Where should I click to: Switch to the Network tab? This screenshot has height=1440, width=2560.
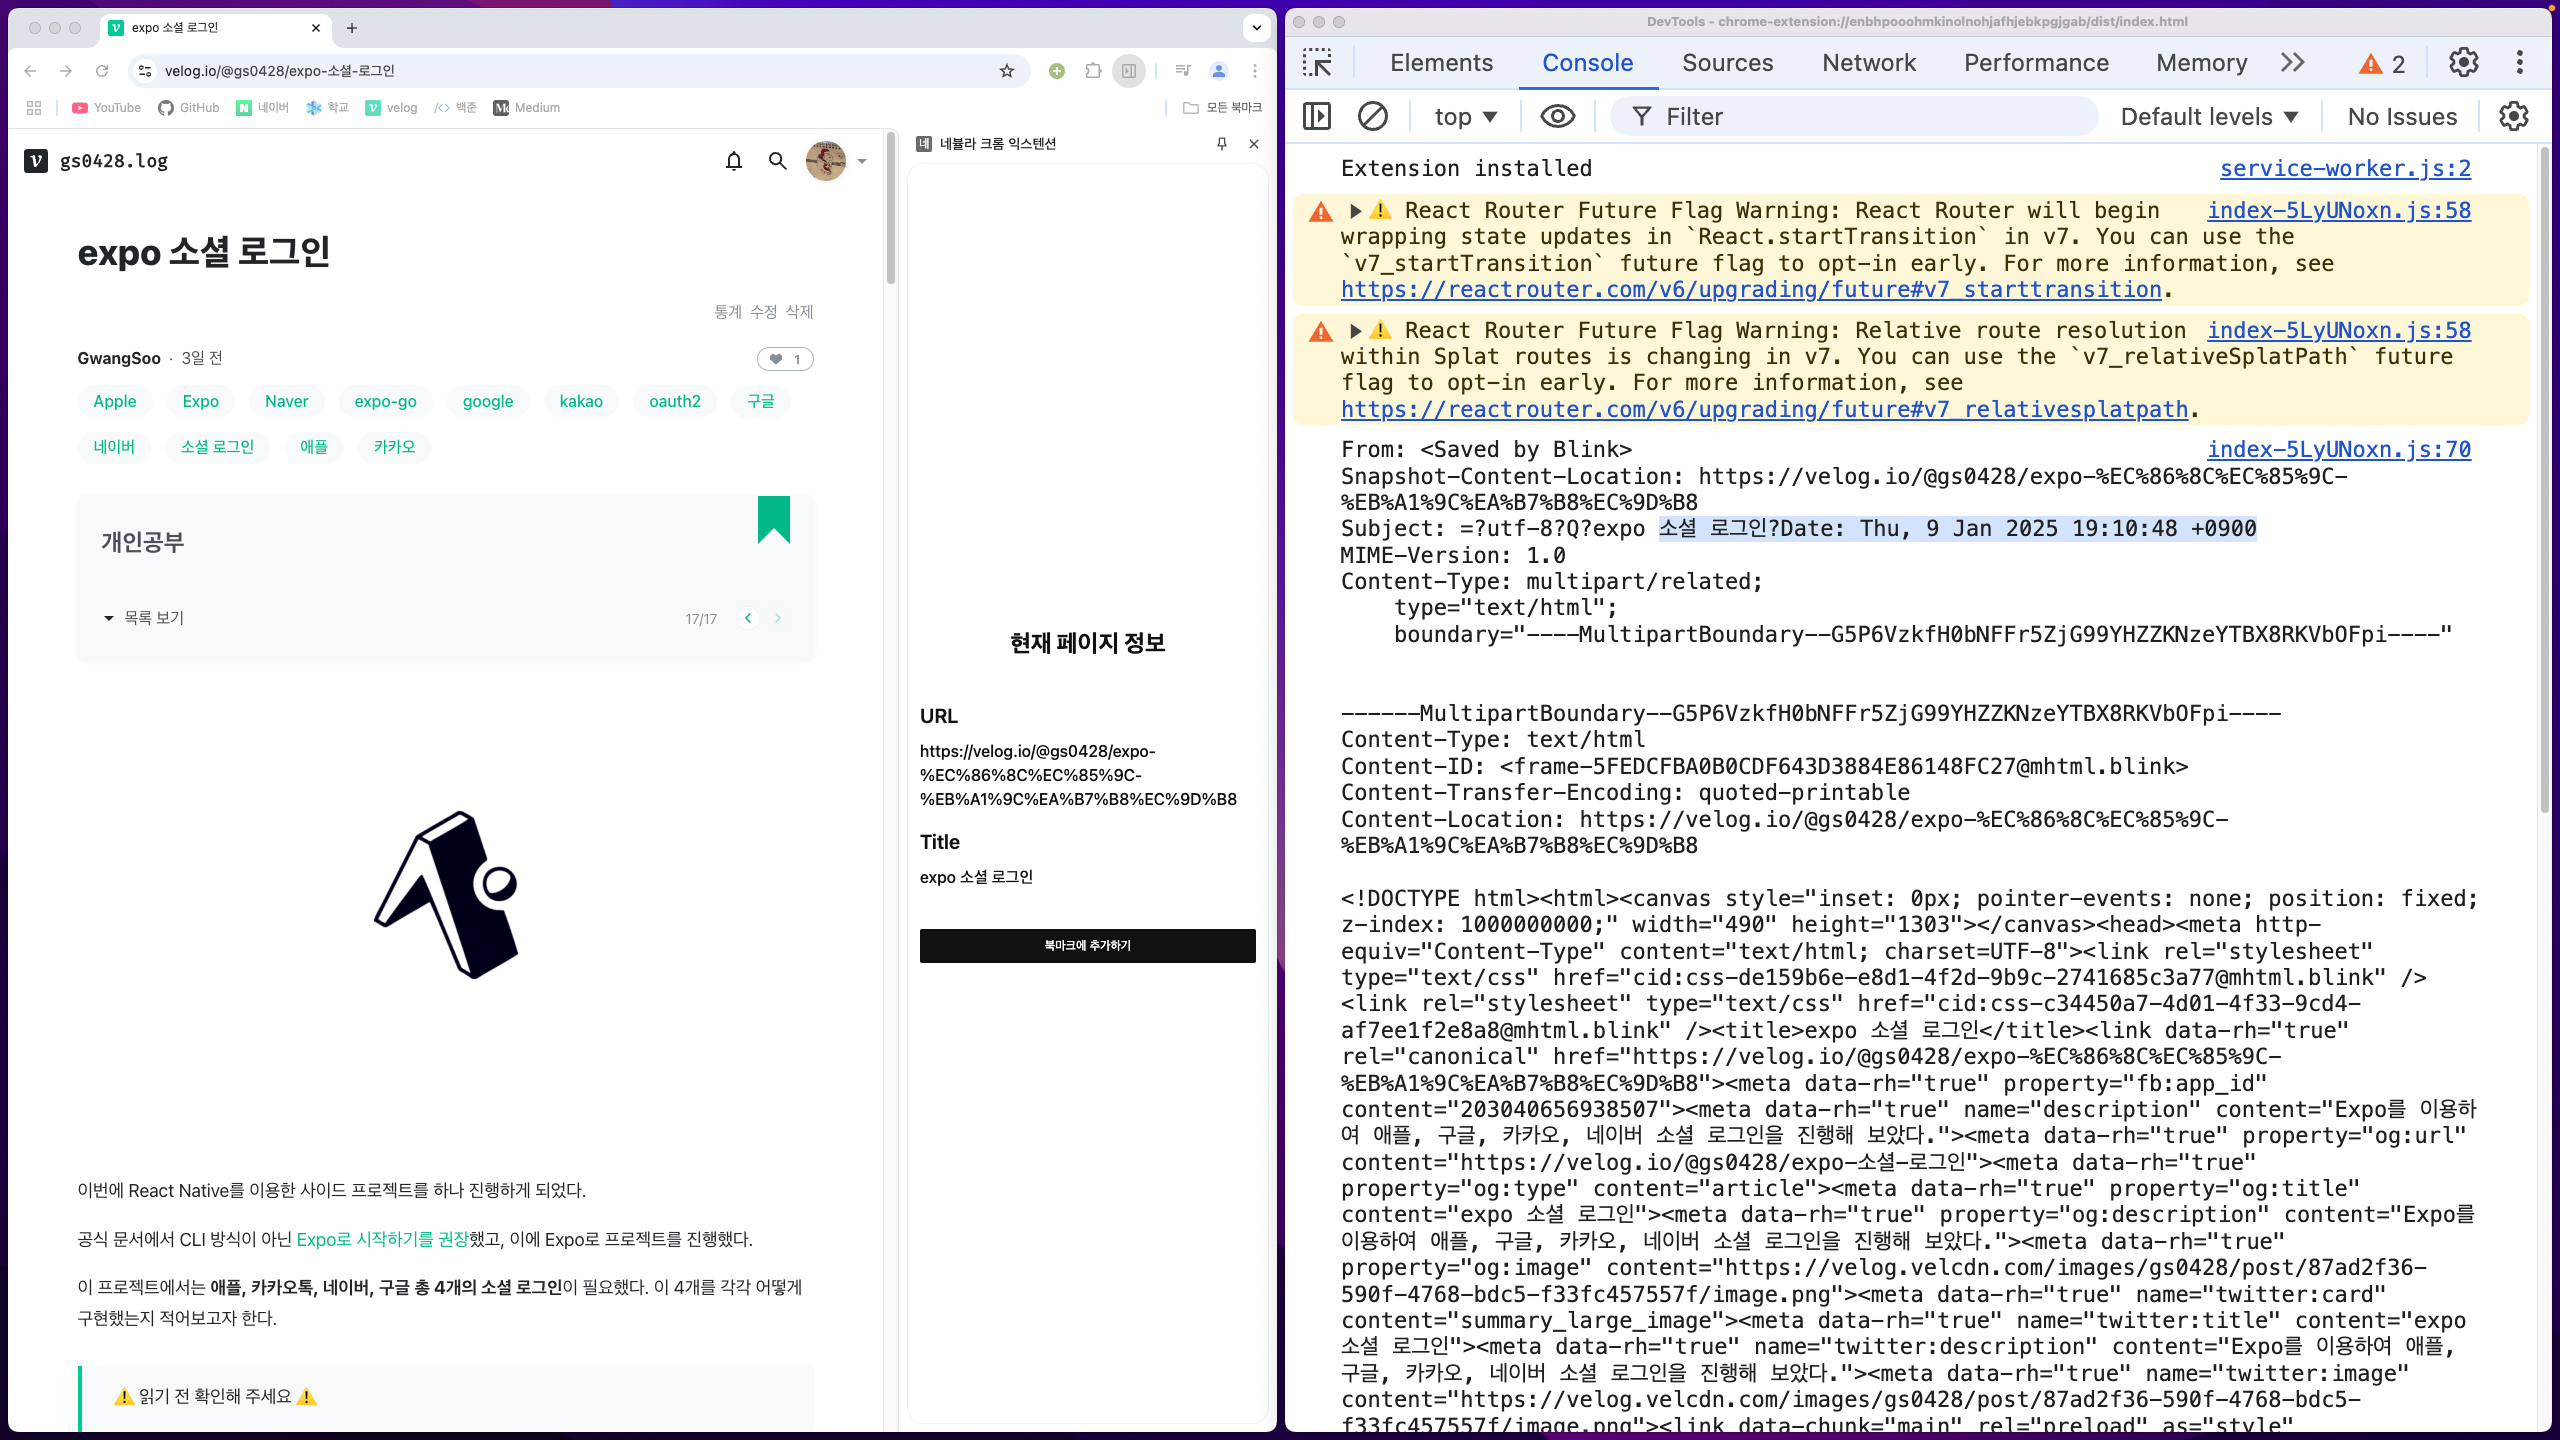[1868, 63]
